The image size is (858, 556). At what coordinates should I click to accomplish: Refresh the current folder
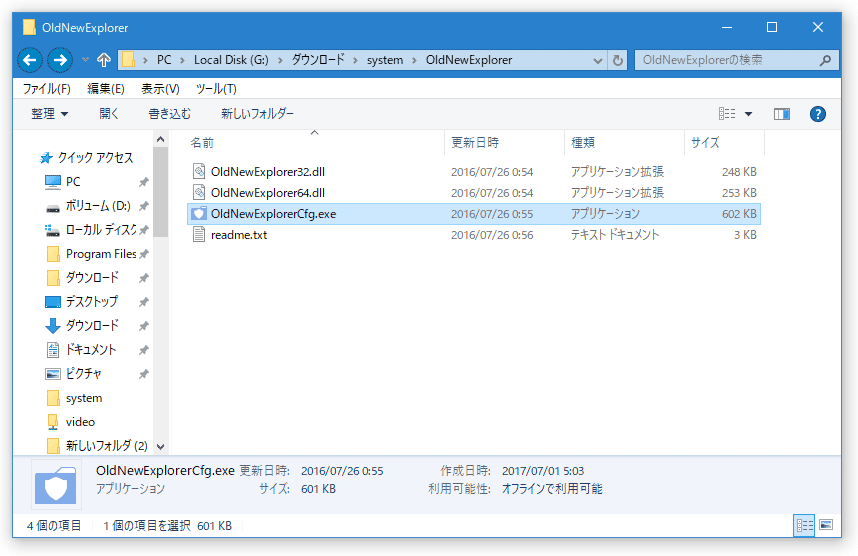(618, 61)
